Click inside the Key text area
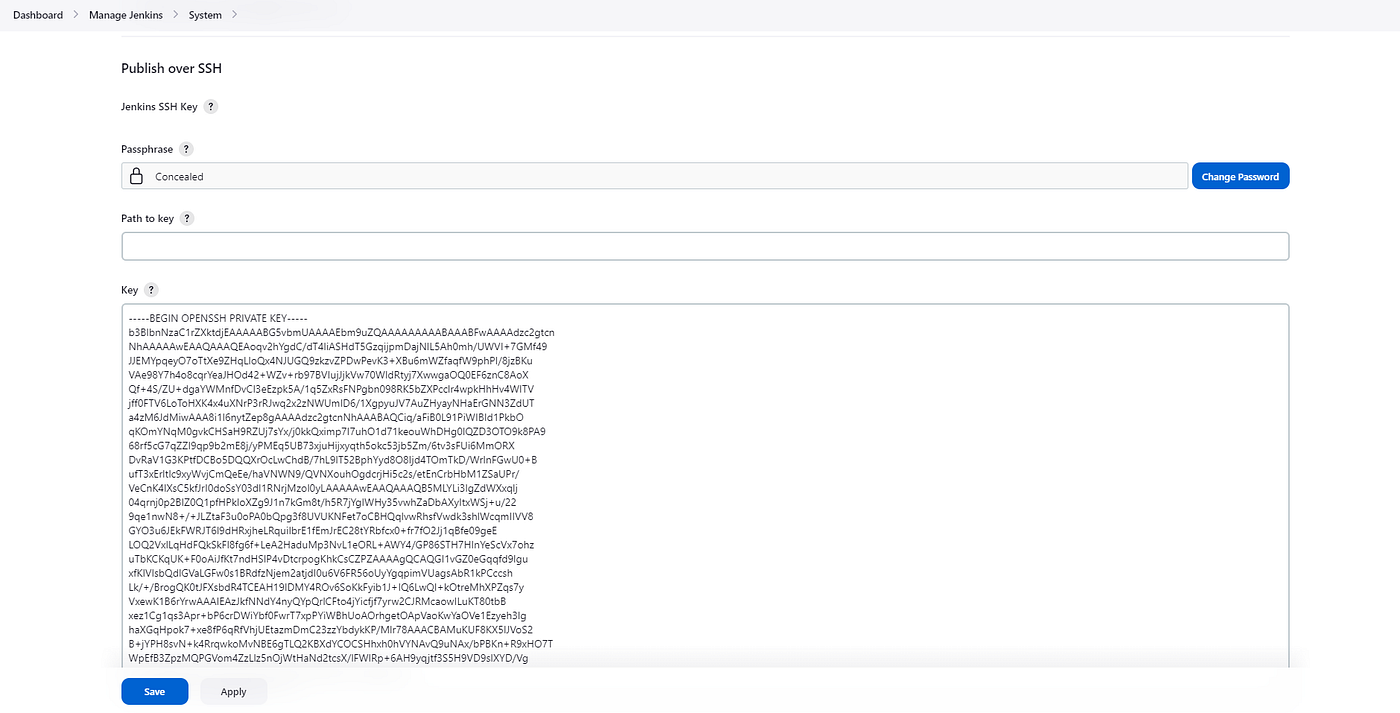 click(x=705, y=487)
